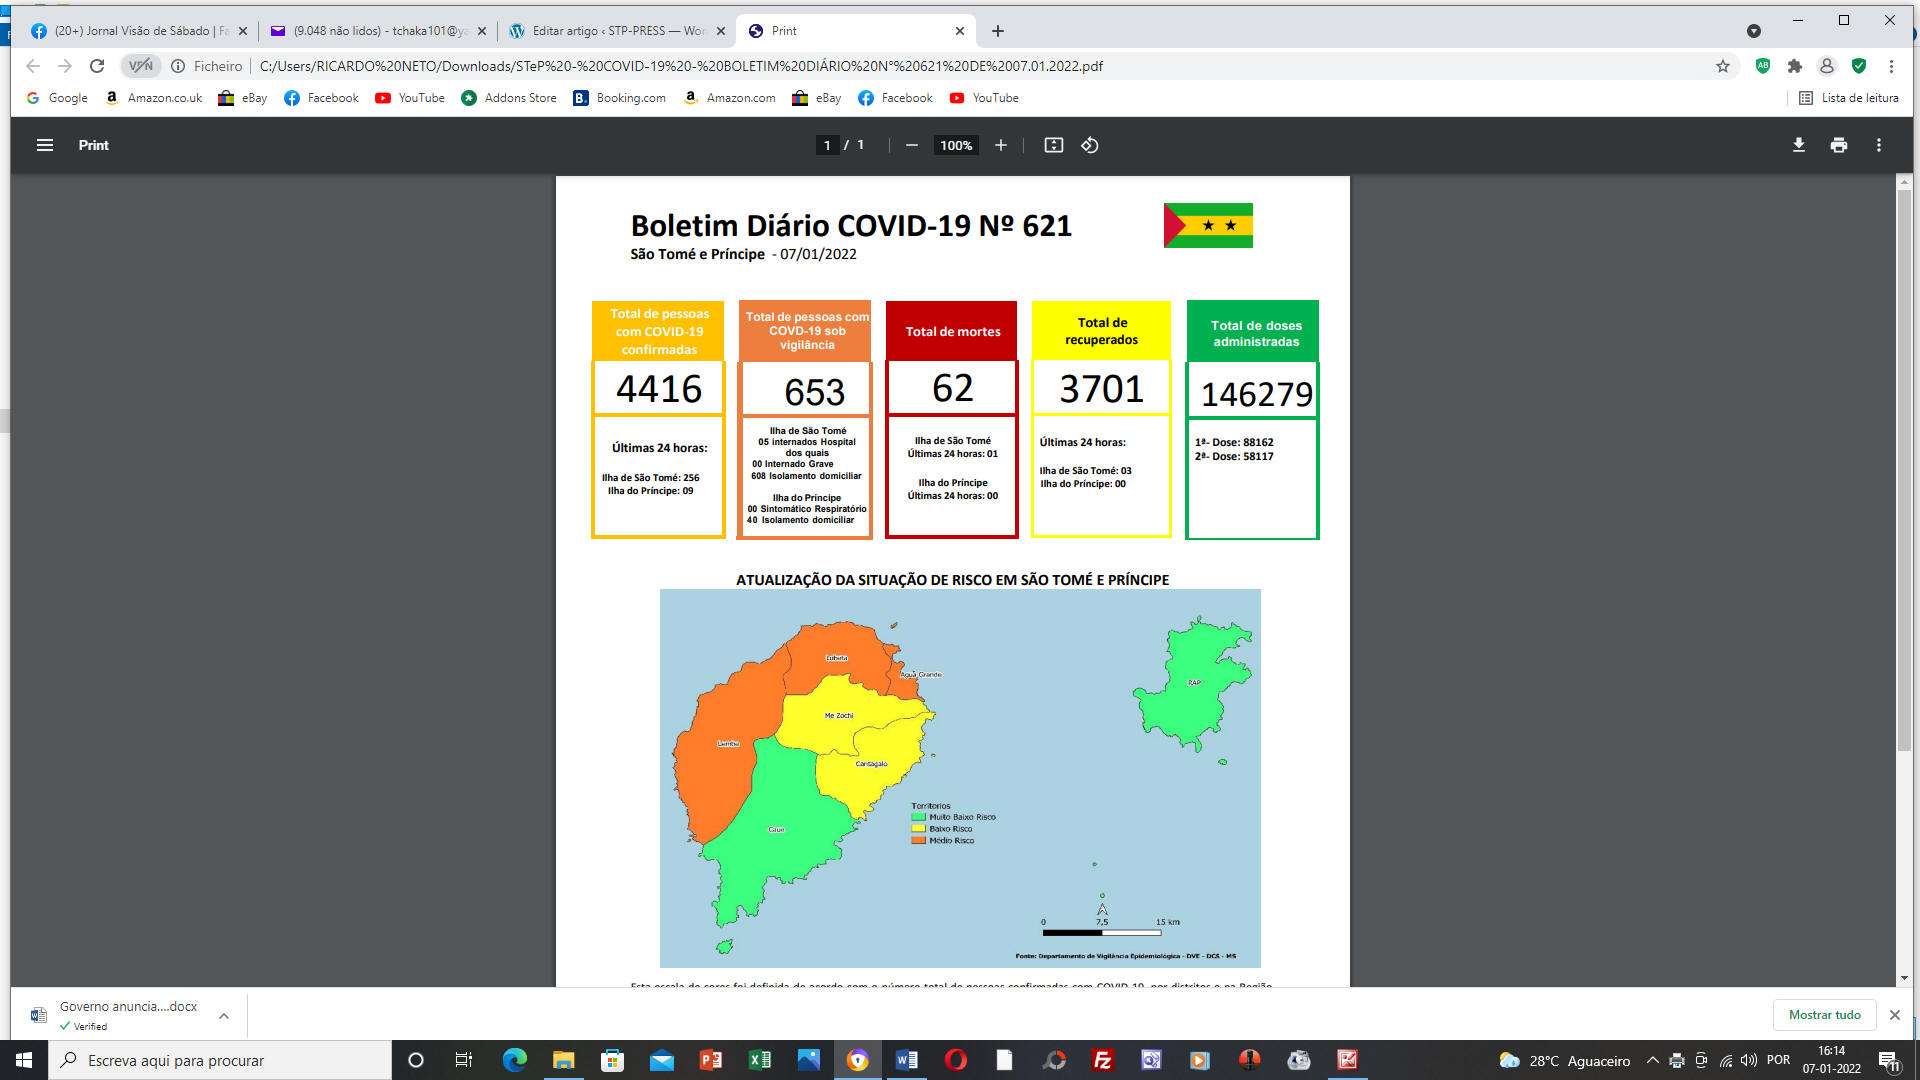Open Cortana circle icon on taskbar
This screenshot has width=1920, height=1080.
(x=416, y=1060)
